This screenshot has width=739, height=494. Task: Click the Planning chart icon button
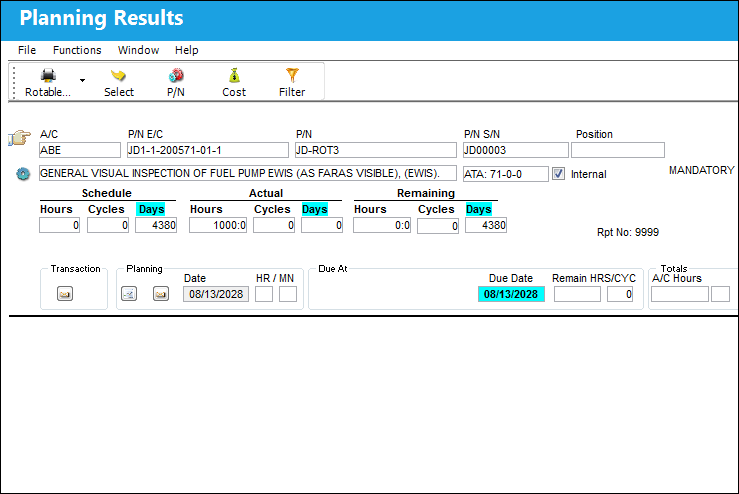129,294
